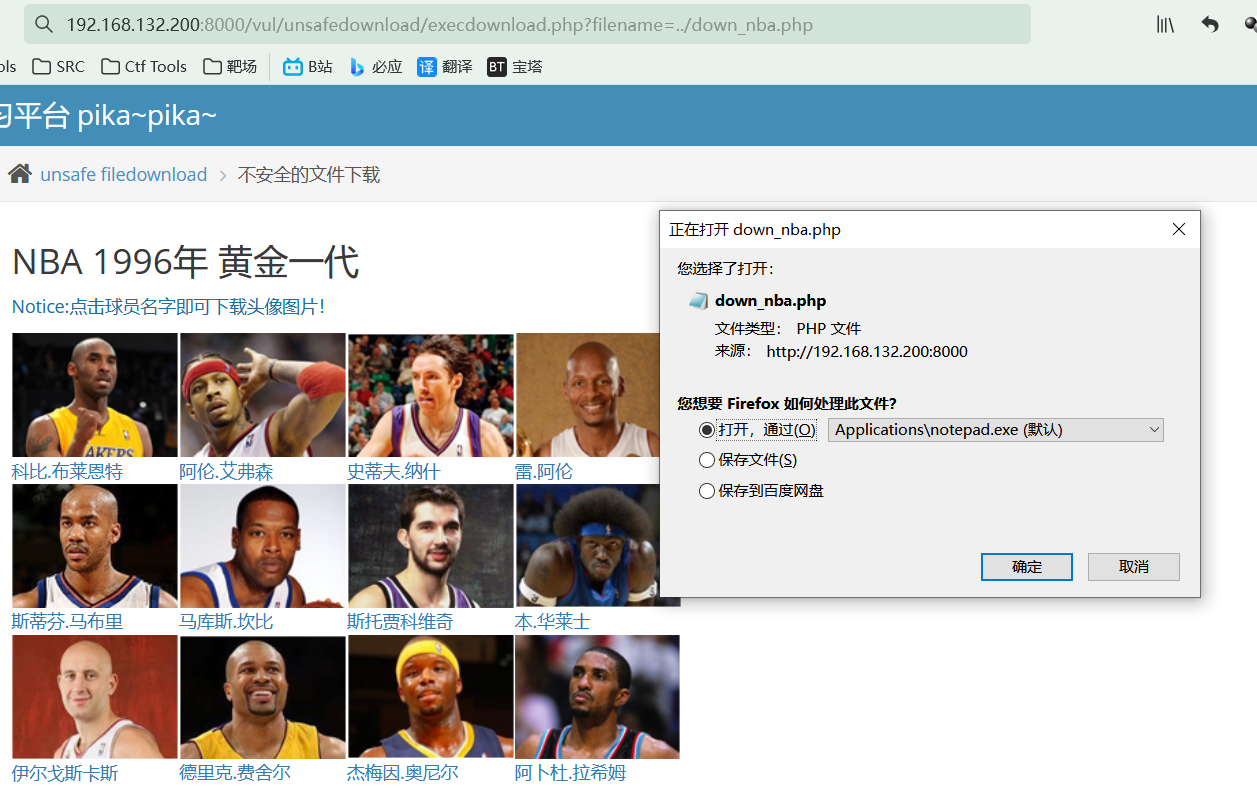Viewport: 1257px width, 808px height.
Task: Click the home icon in breadcrumb
Action: coord(20,174)
